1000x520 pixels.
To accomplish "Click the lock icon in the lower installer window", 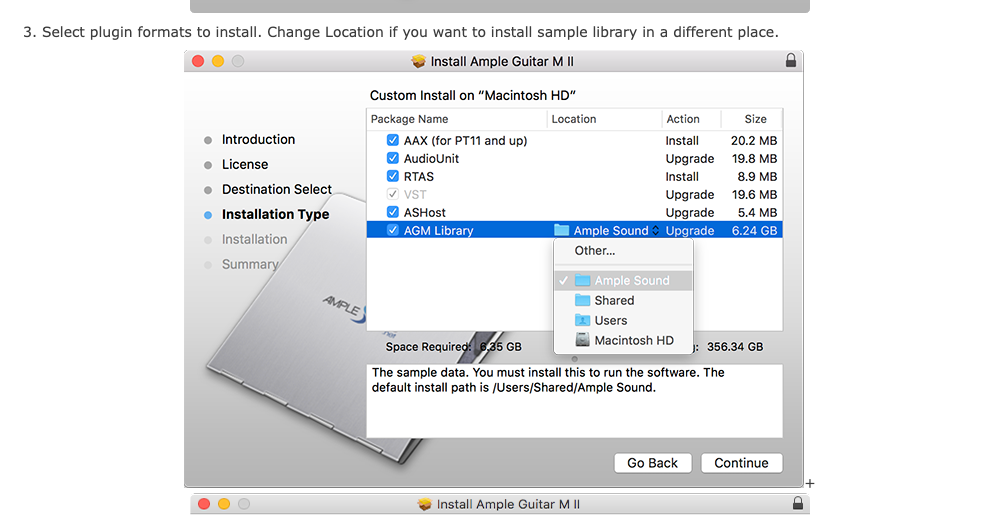I will 798,503.
